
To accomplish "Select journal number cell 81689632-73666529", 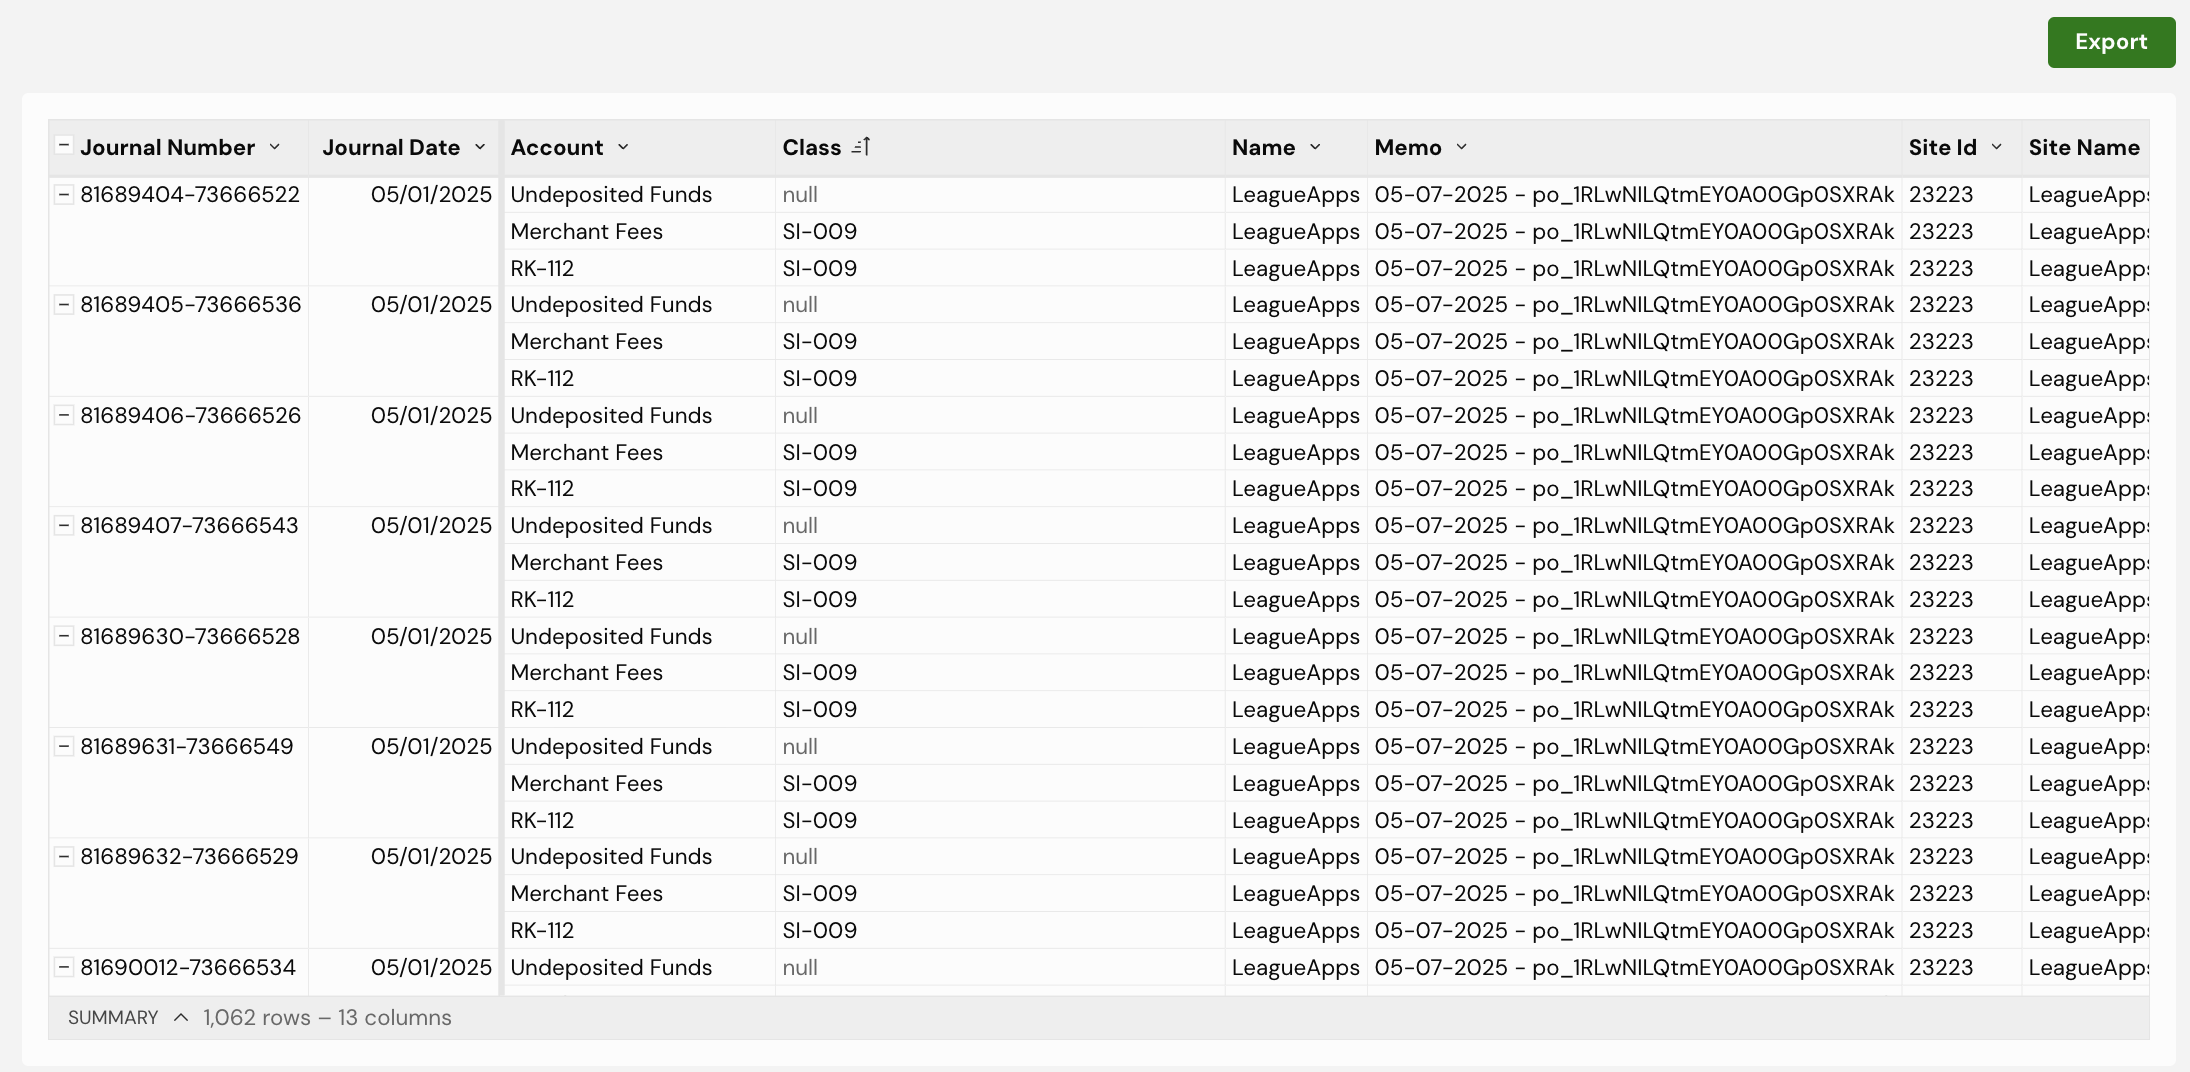I will click(x=189, y=856).
